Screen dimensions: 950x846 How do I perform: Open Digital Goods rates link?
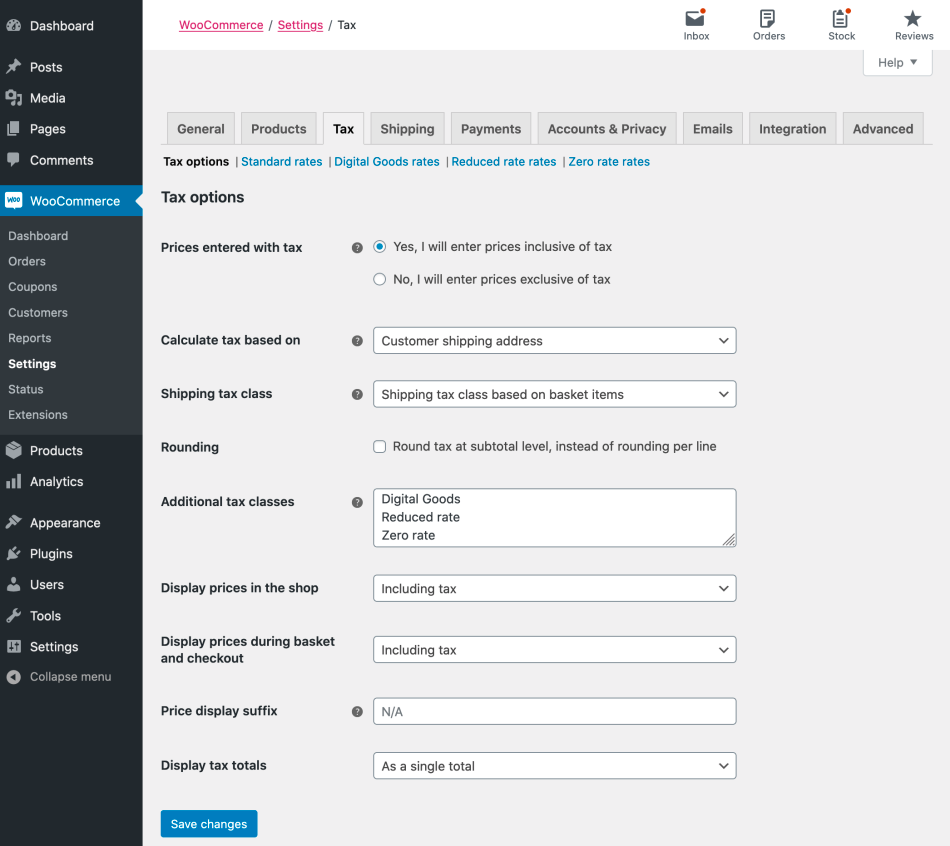pos(387,162)
